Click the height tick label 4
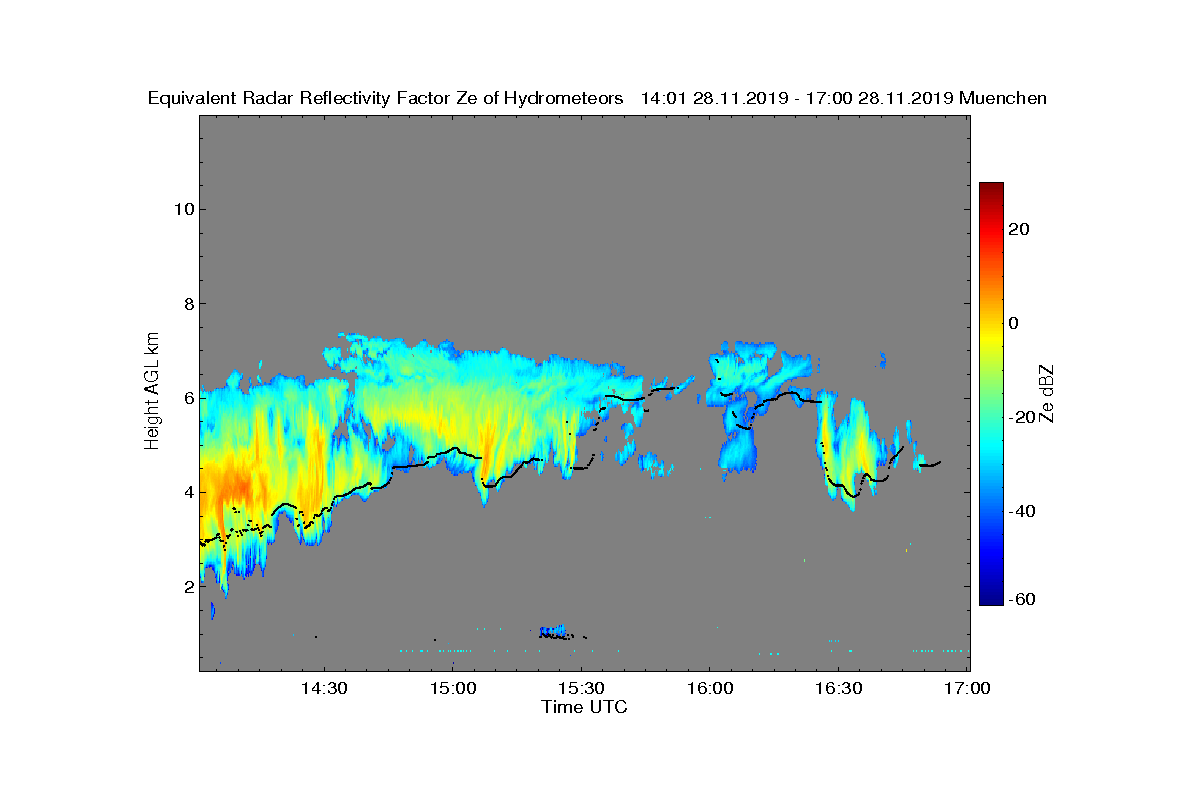This screenshot has height=800, width=1200. (187, 492)
